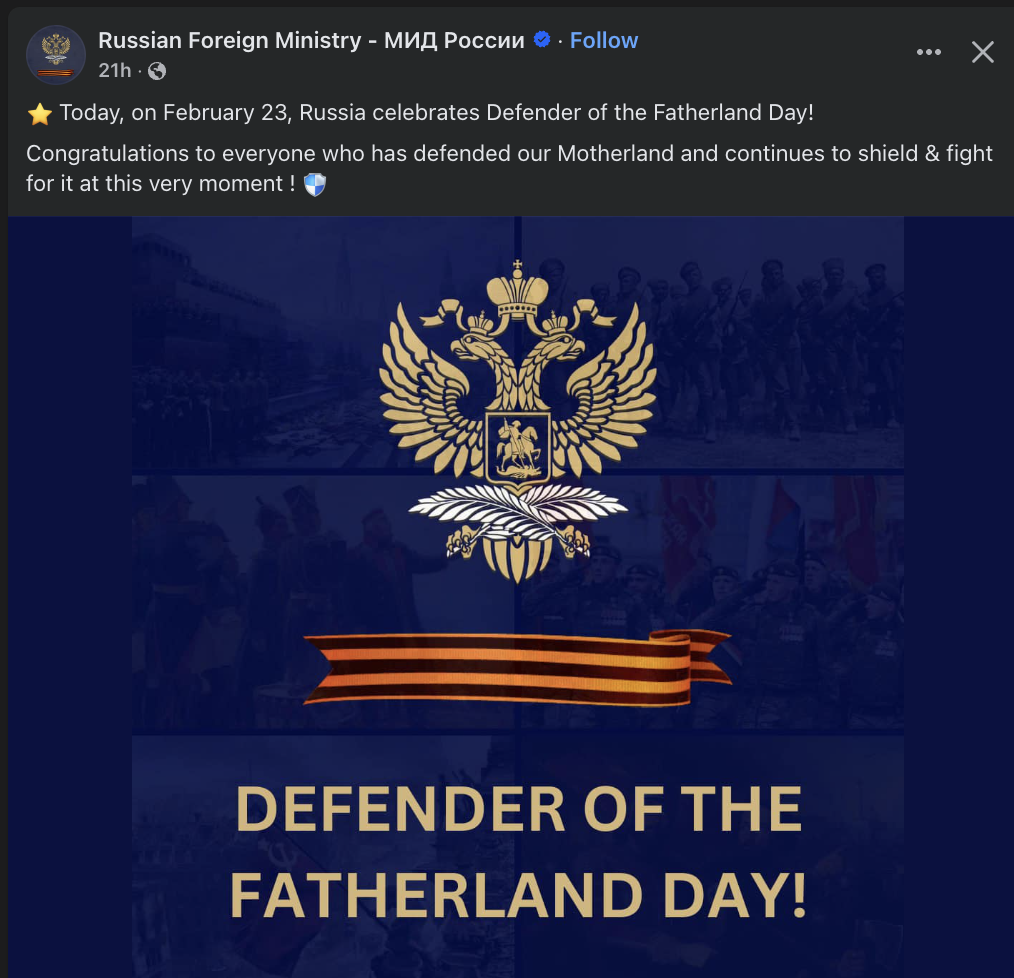Click the globe public audience icon
The width and height of the screenshot is (1014, 978).
156,71
